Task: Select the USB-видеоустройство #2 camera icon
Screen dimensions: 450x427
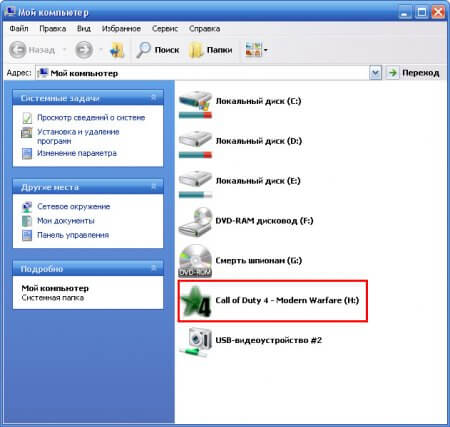Action: coord(195,342)
